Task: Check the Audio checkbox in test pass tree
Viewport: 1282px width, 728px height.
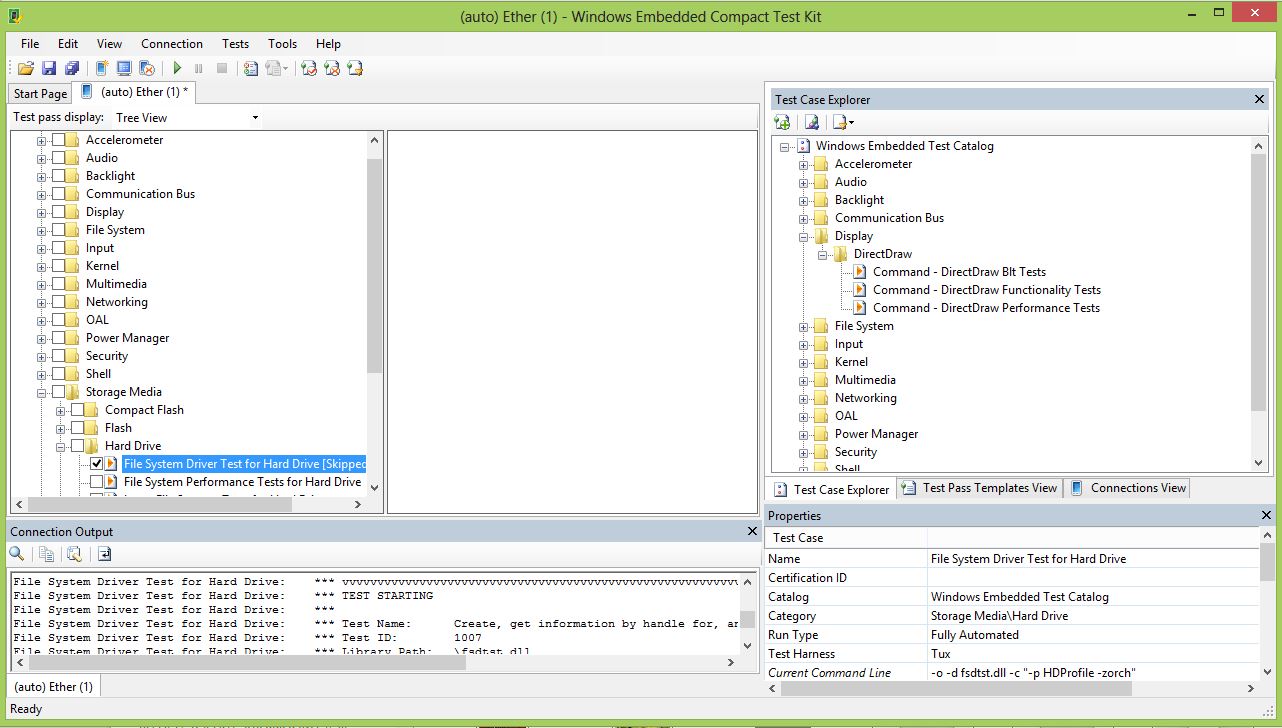Action: (58, 158)
